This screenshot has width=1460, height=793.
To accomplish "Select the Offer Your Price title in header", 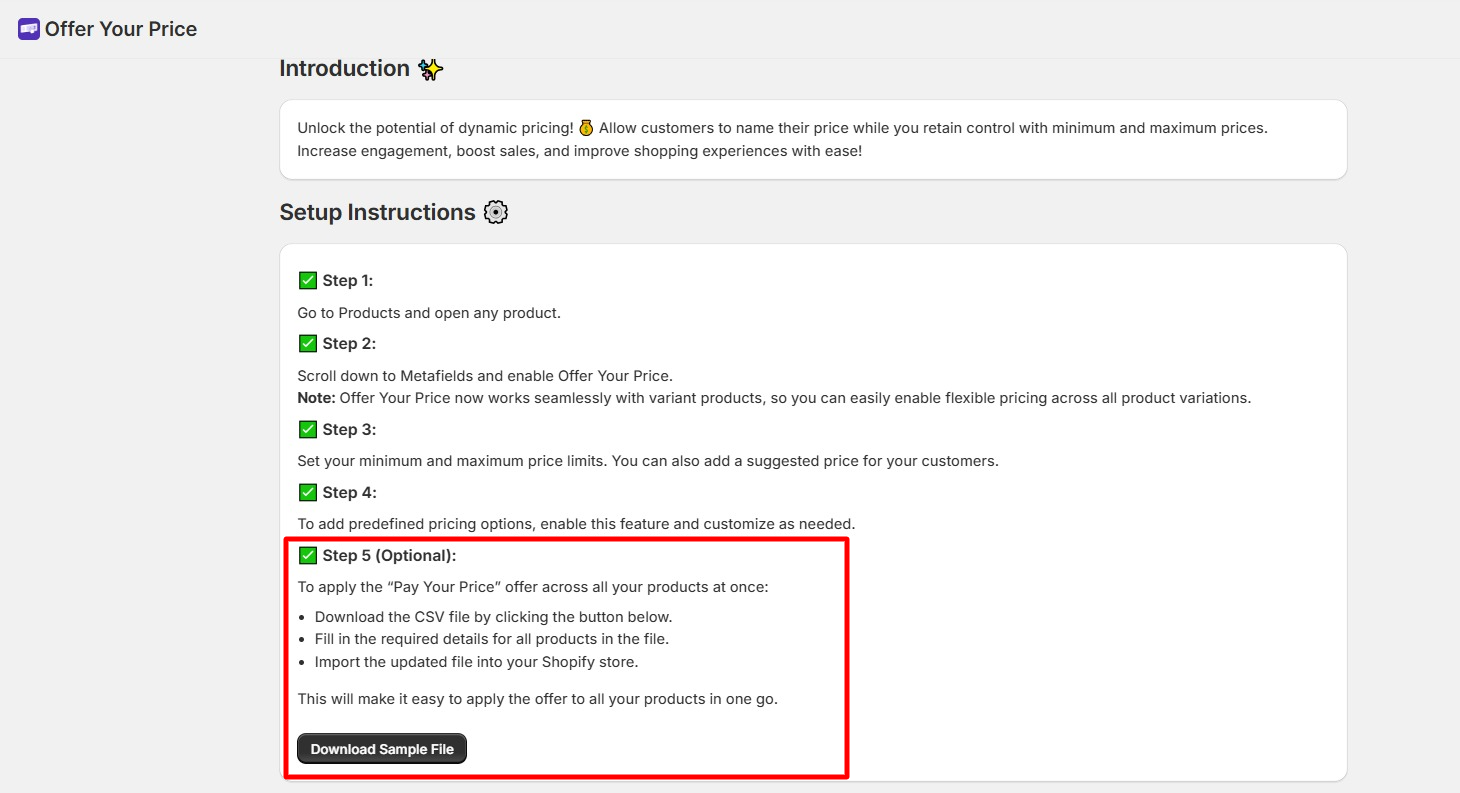I will click(119, 28).
